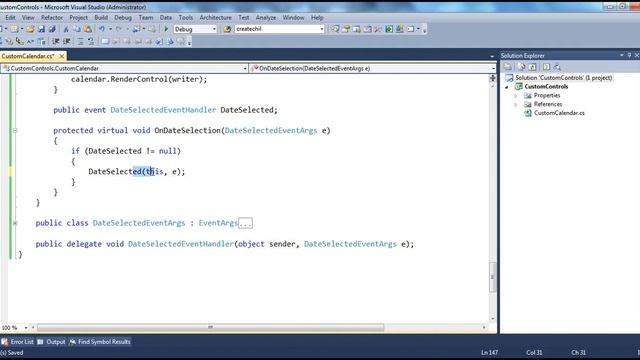Increase line indent using toolbar icon
The width and height of the screenshot is (640, 360).
coord(67,41)
